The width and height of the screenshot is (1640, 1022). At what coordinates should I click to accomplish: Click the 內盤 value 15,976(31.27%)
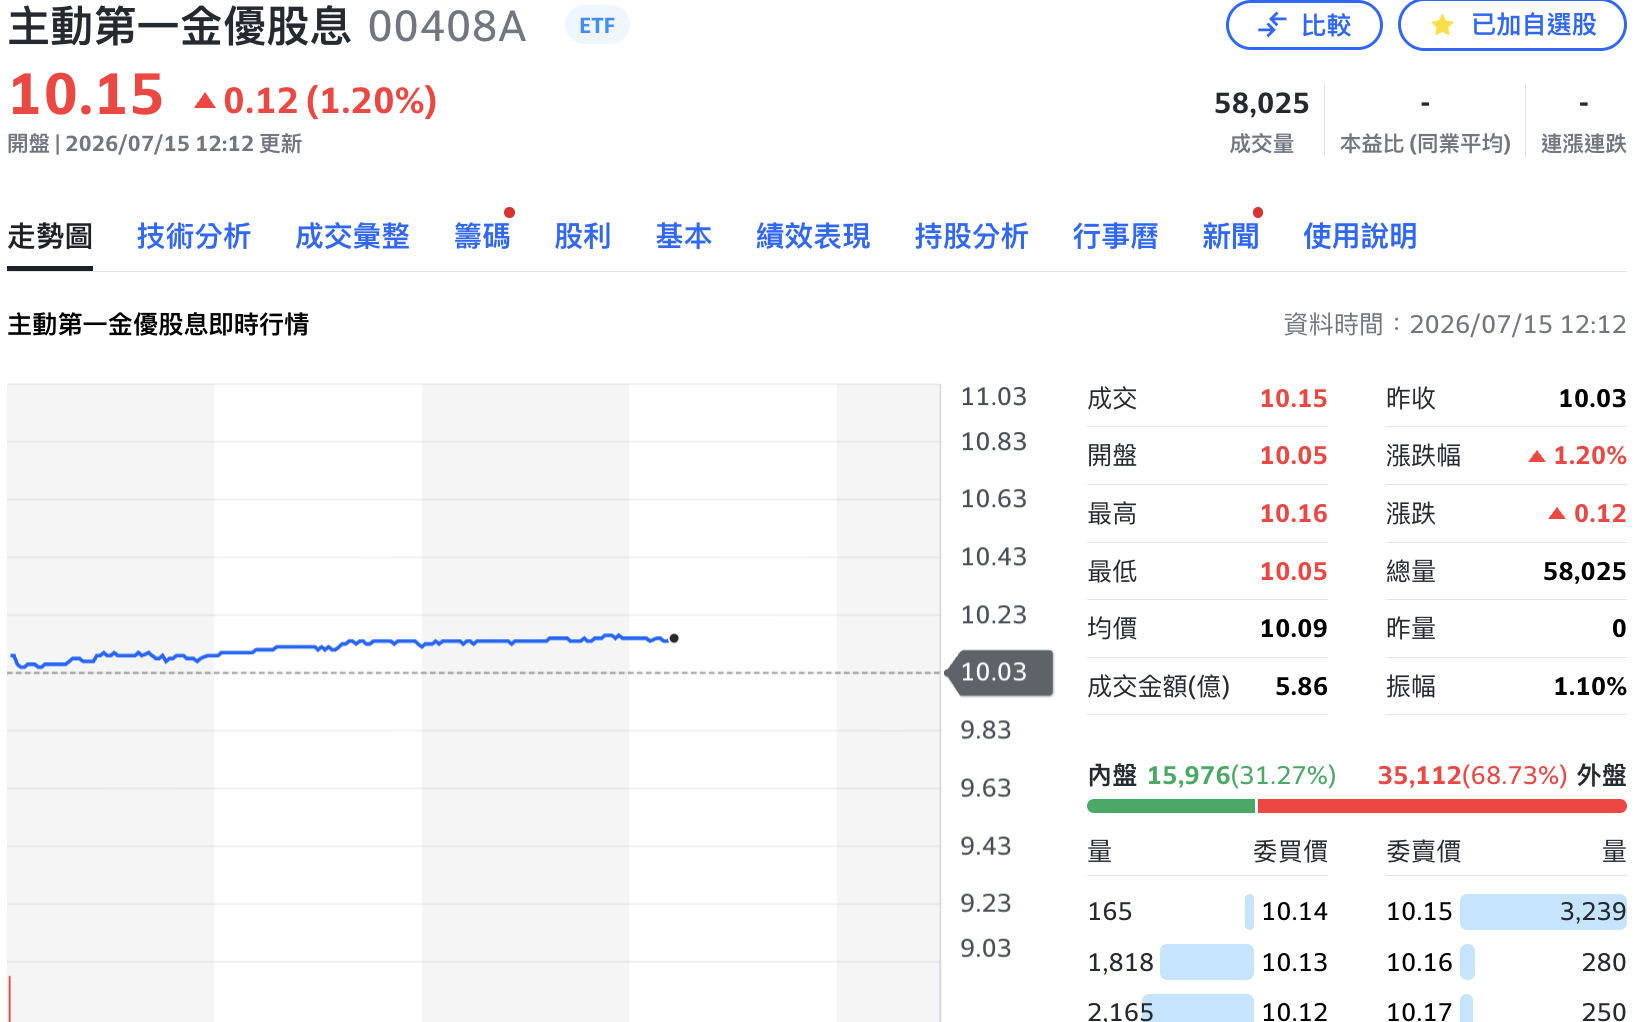[x=1241, y=776]
